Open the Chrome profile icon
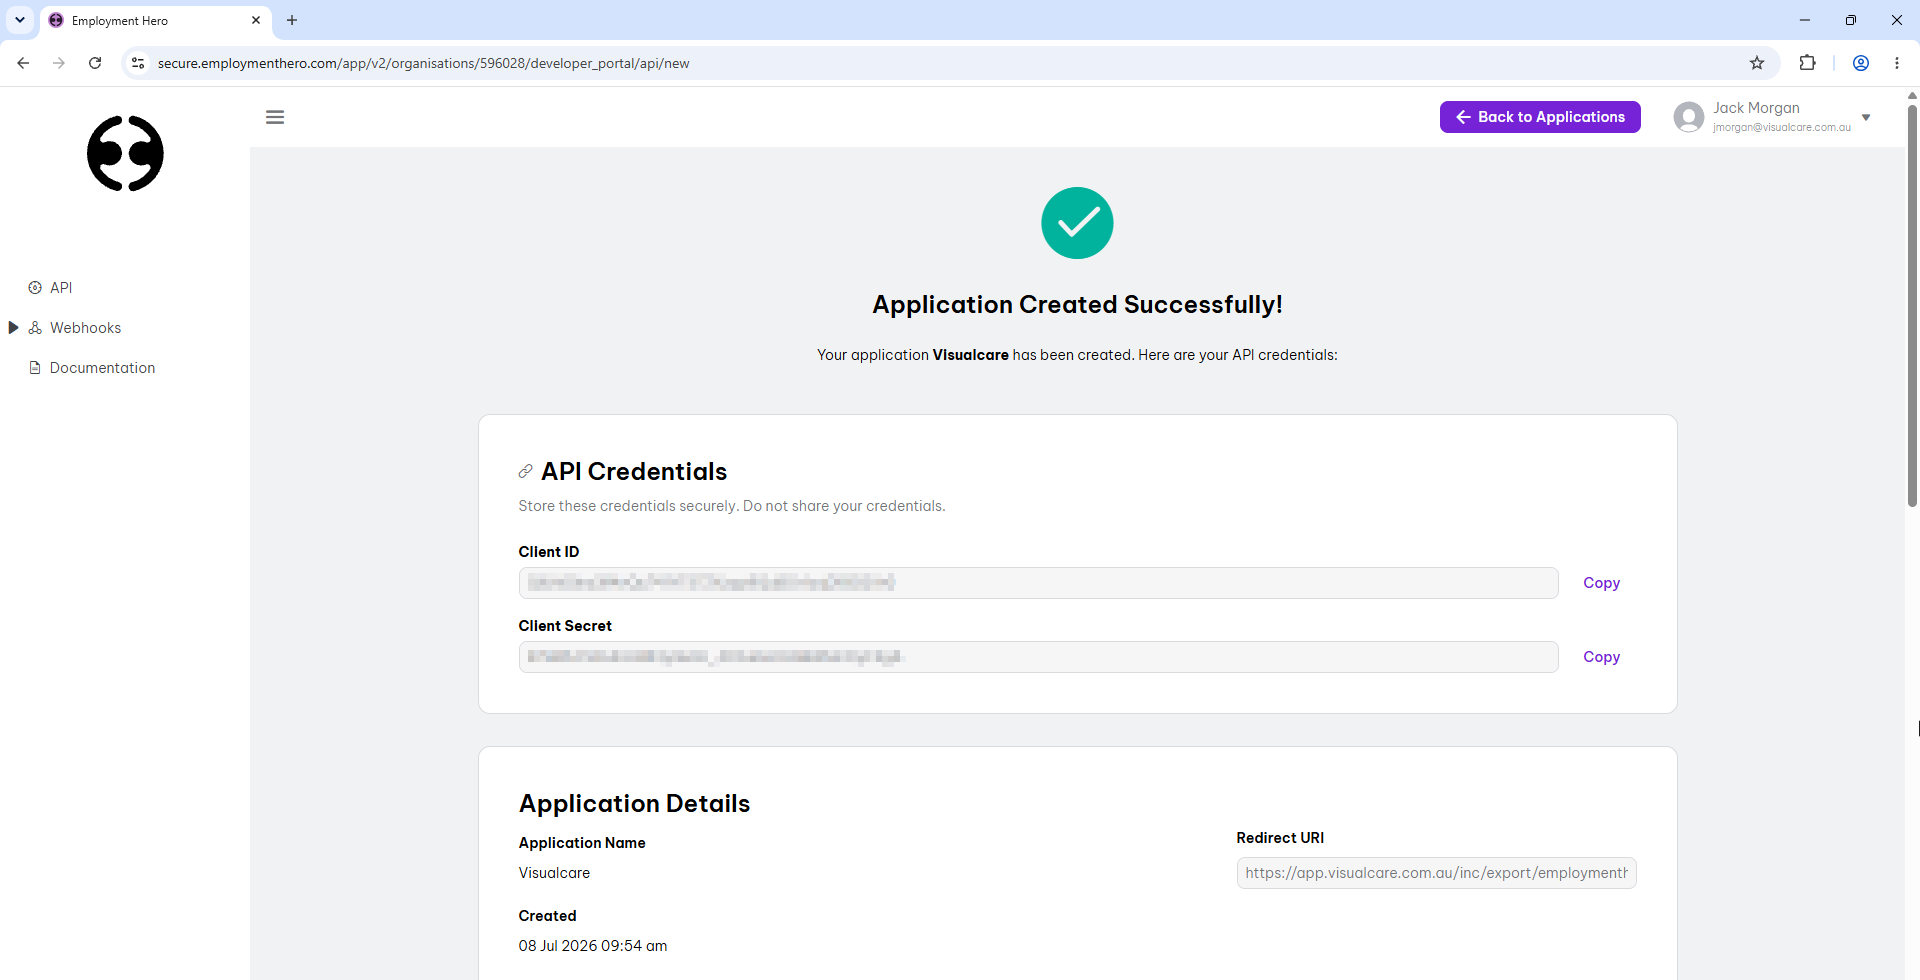This screenshot has width=1920, height=980. (1861, 63)
